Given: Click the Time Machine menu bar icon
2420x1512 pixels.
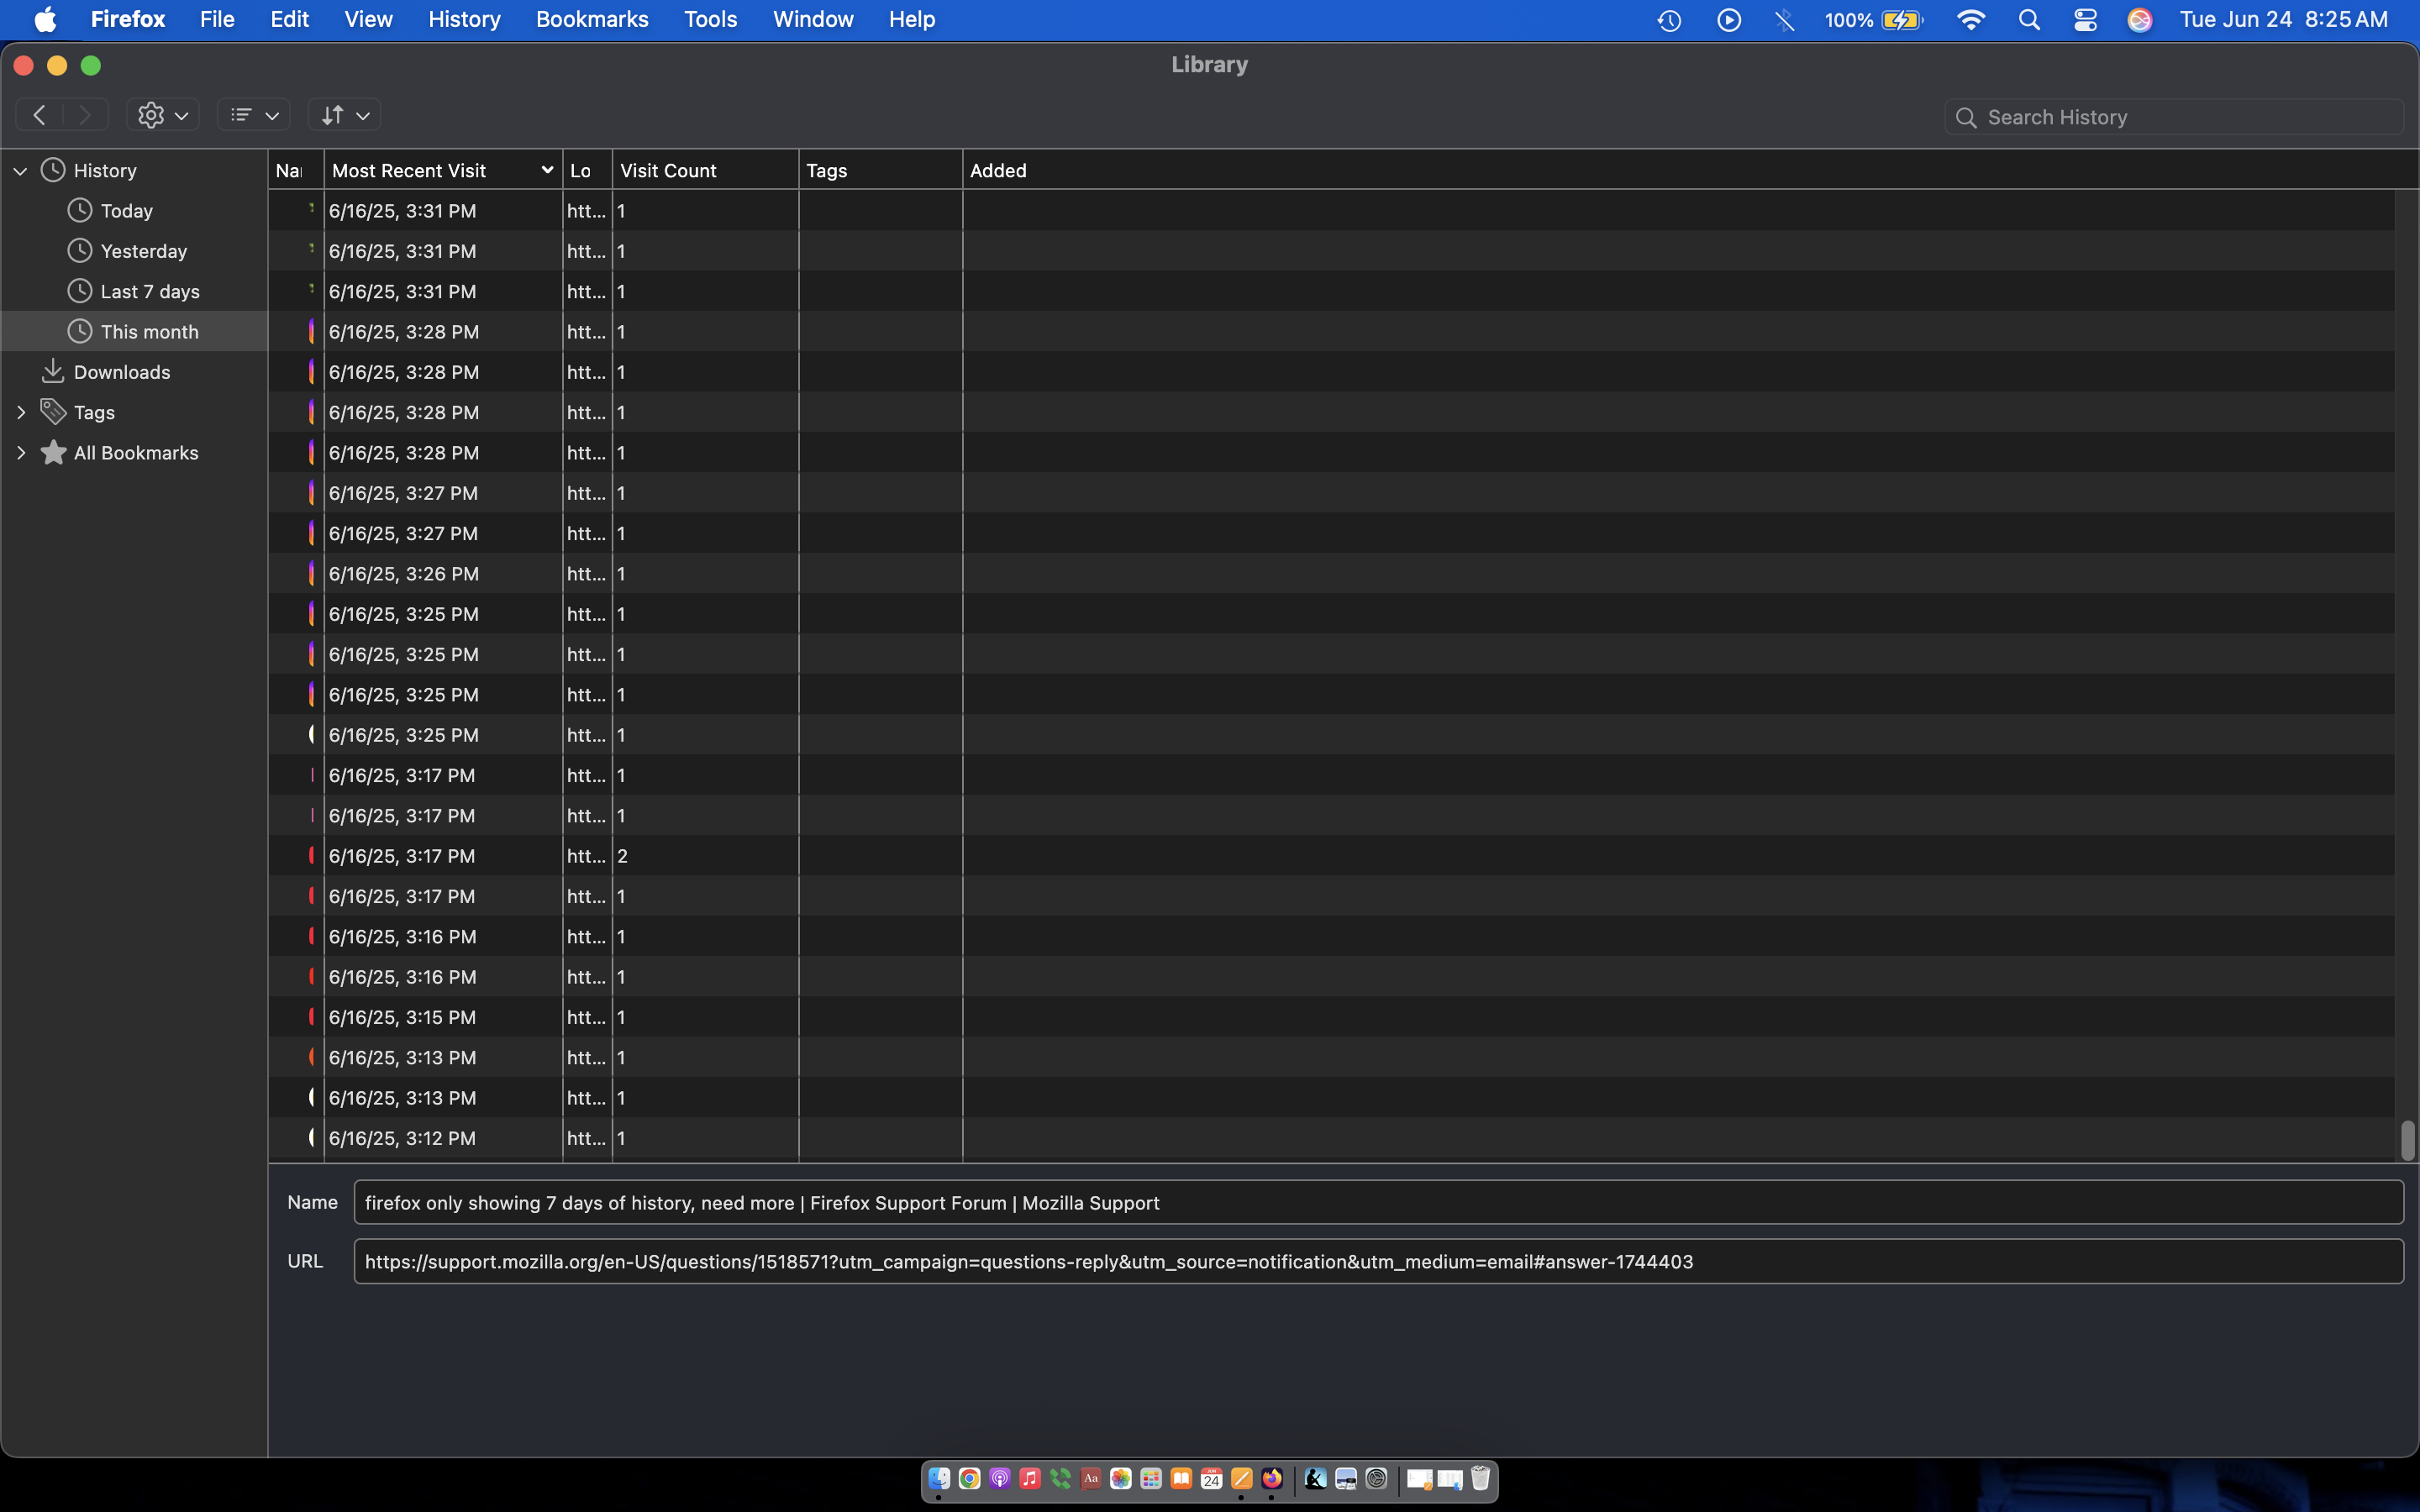Looking at the screenshot, I should (1669, 20).
